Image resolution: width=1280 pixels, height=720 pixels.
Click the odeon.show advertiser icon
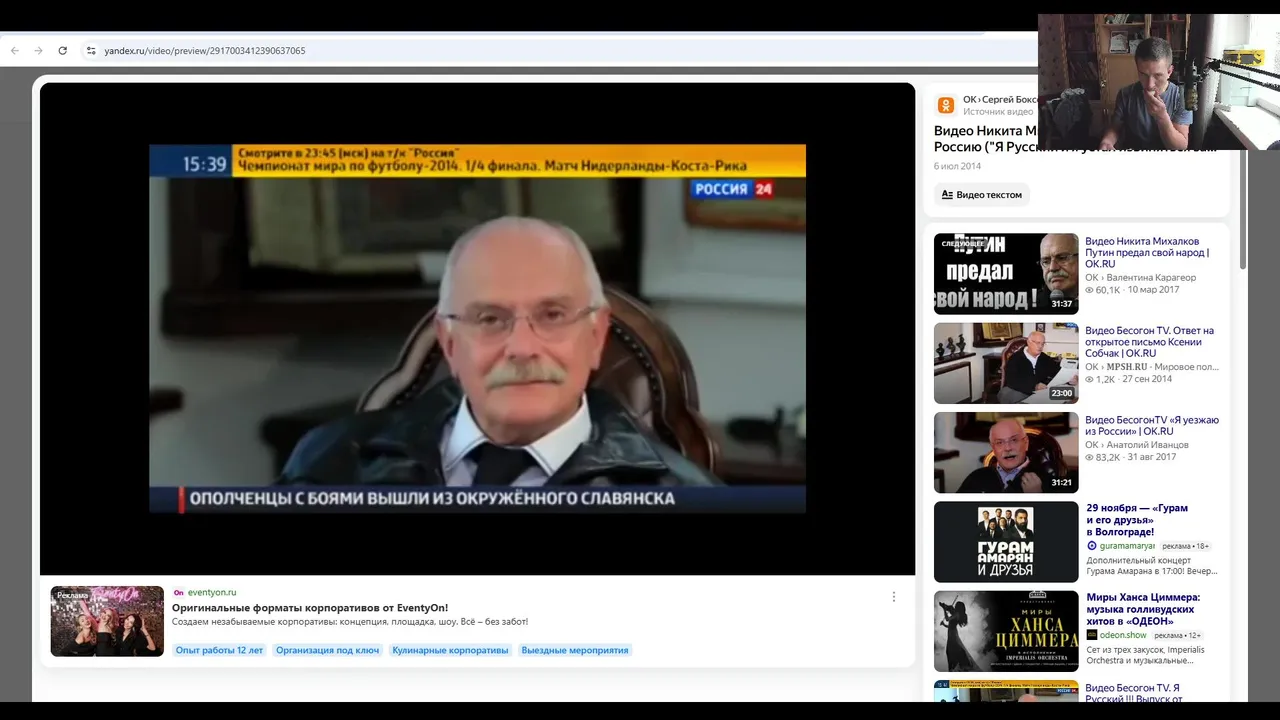tap(1092, 635)
